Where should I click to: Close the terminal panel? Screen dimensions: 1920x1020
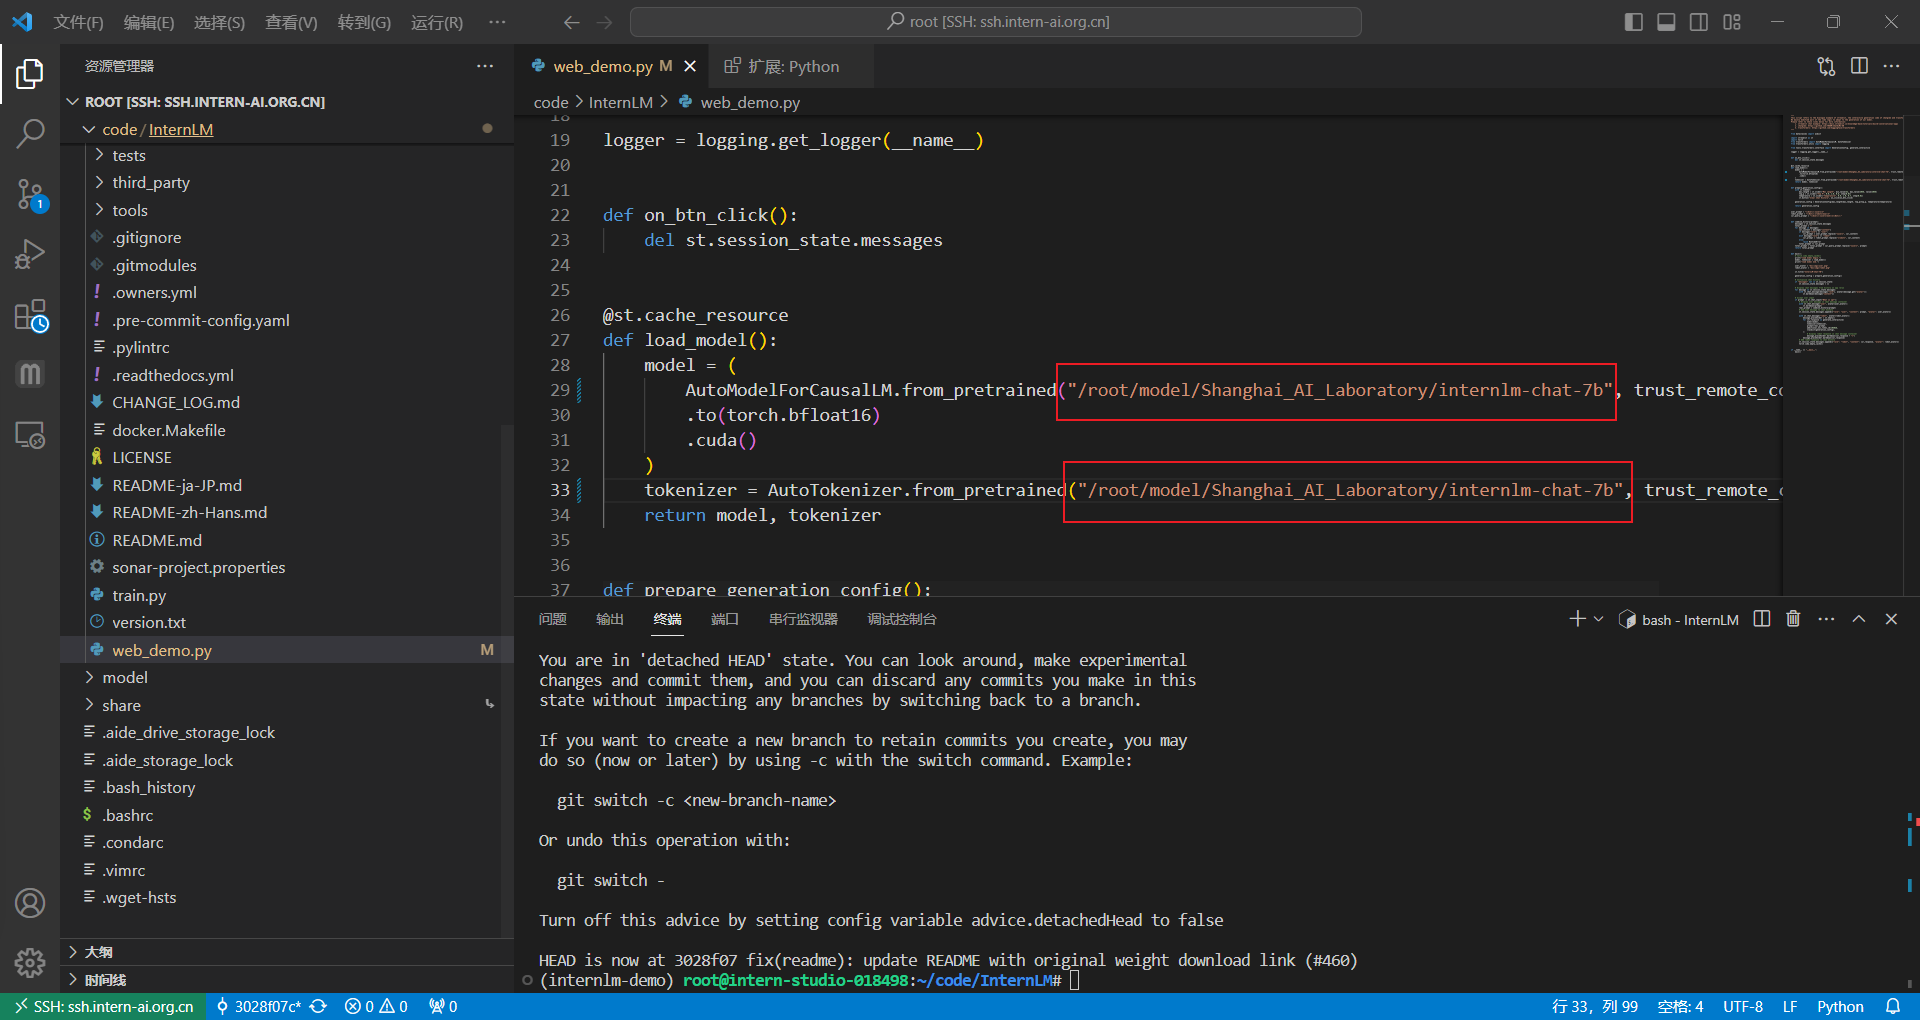point(1891,619)
